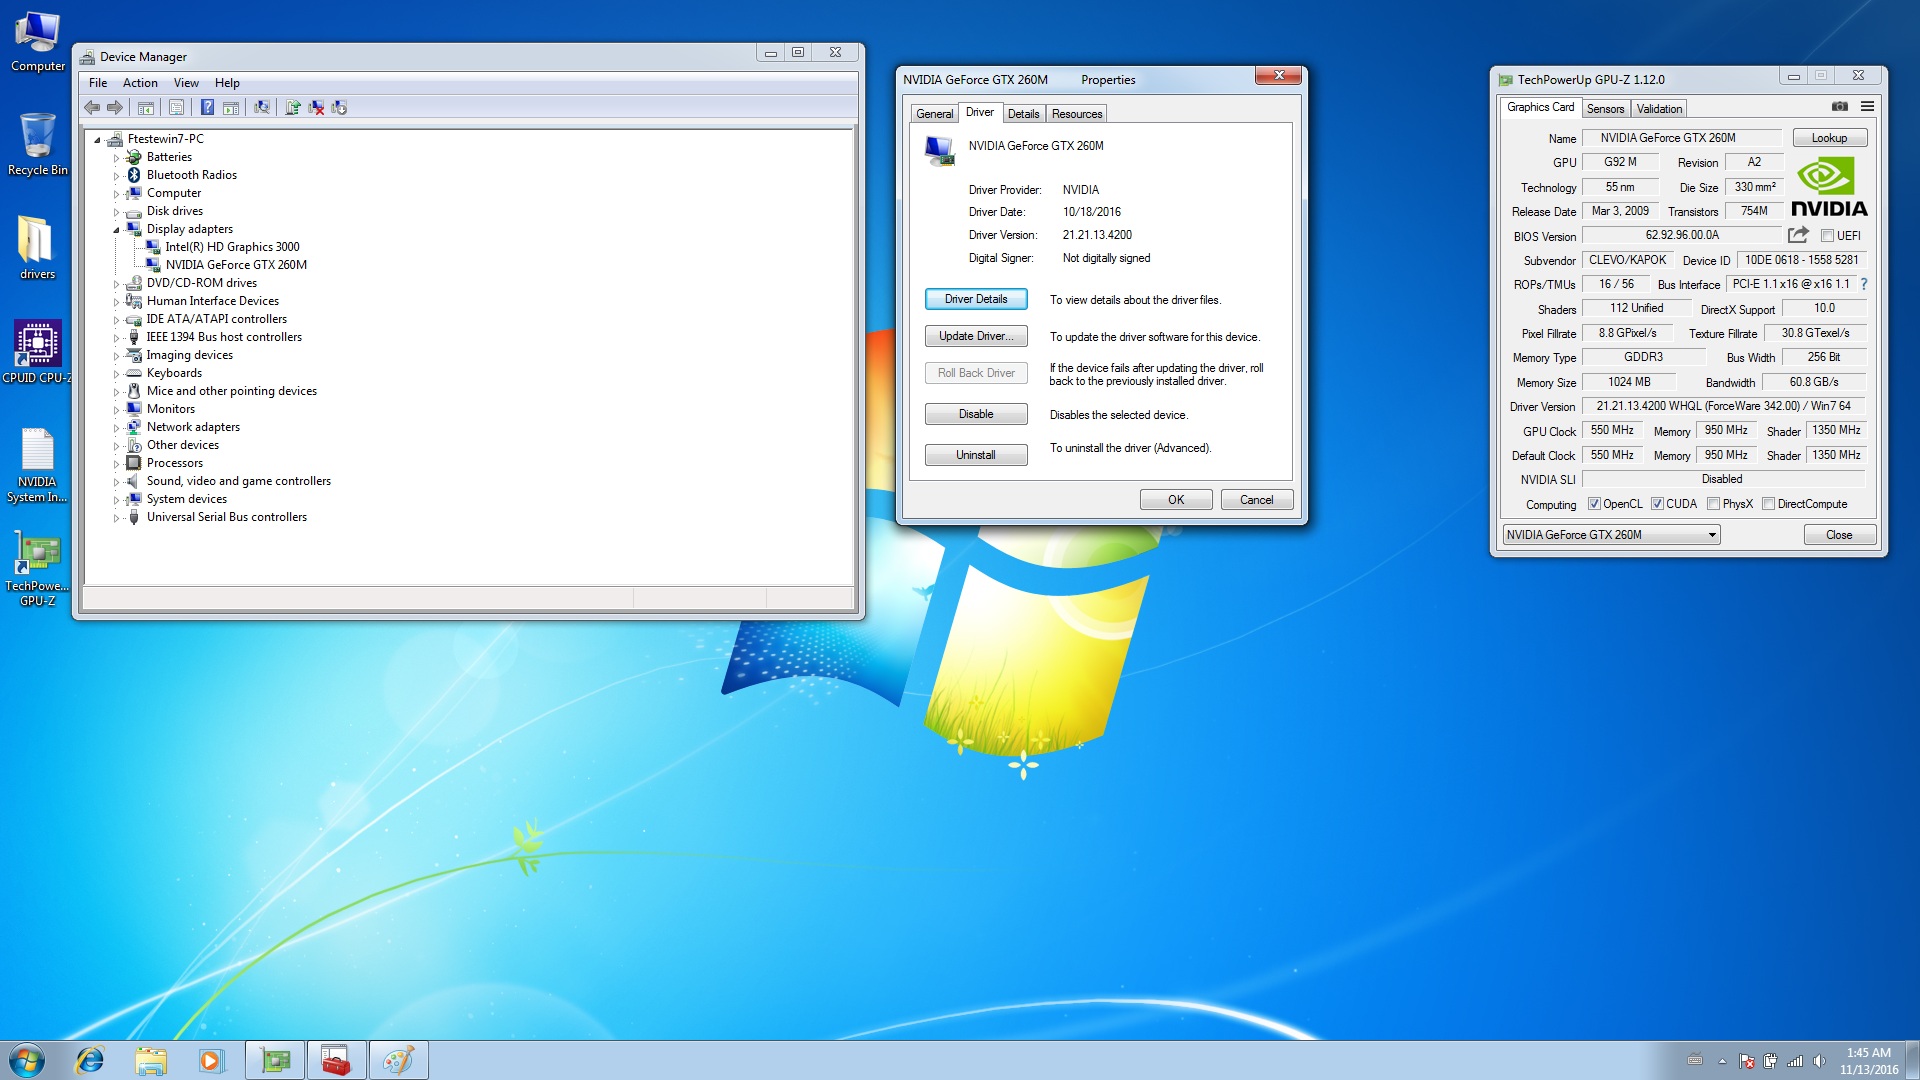Open Properties via Device Manager toolbar icon
Image resolution: width=1920 pixels, height=1080 pixels.
(x=176, y=108)
